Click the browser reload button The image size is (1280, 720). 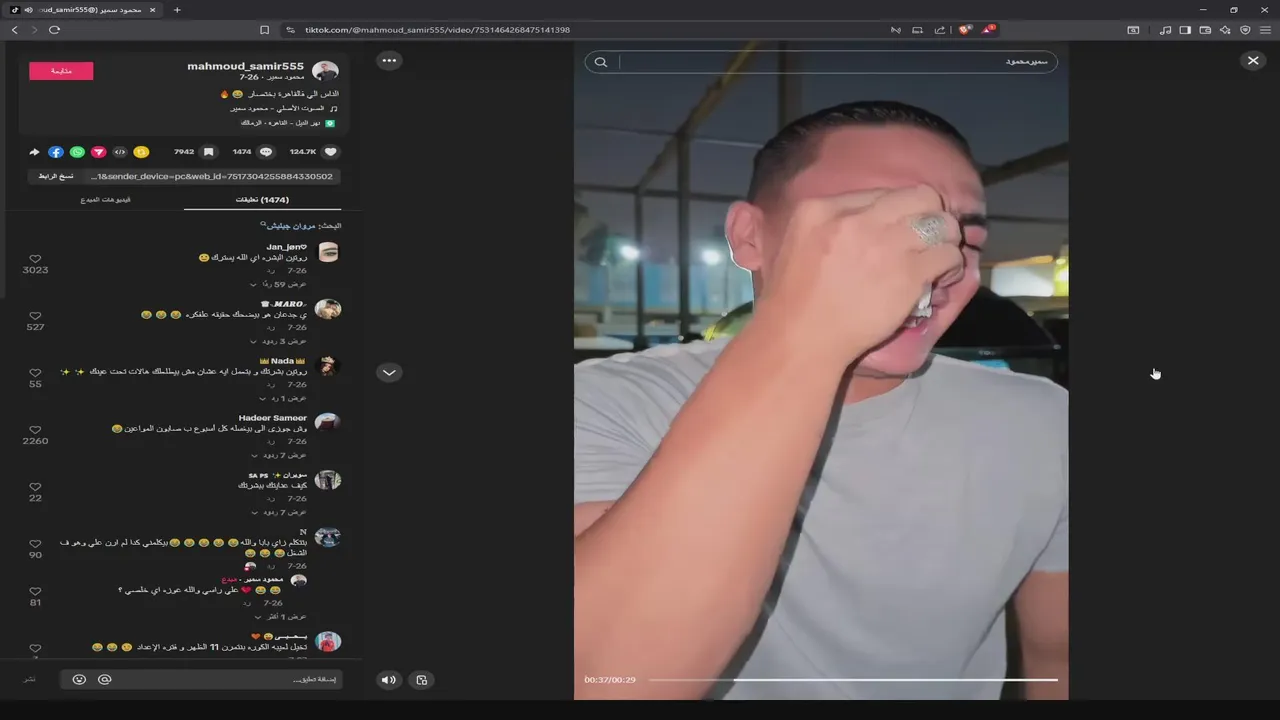(x=54, y=30)
